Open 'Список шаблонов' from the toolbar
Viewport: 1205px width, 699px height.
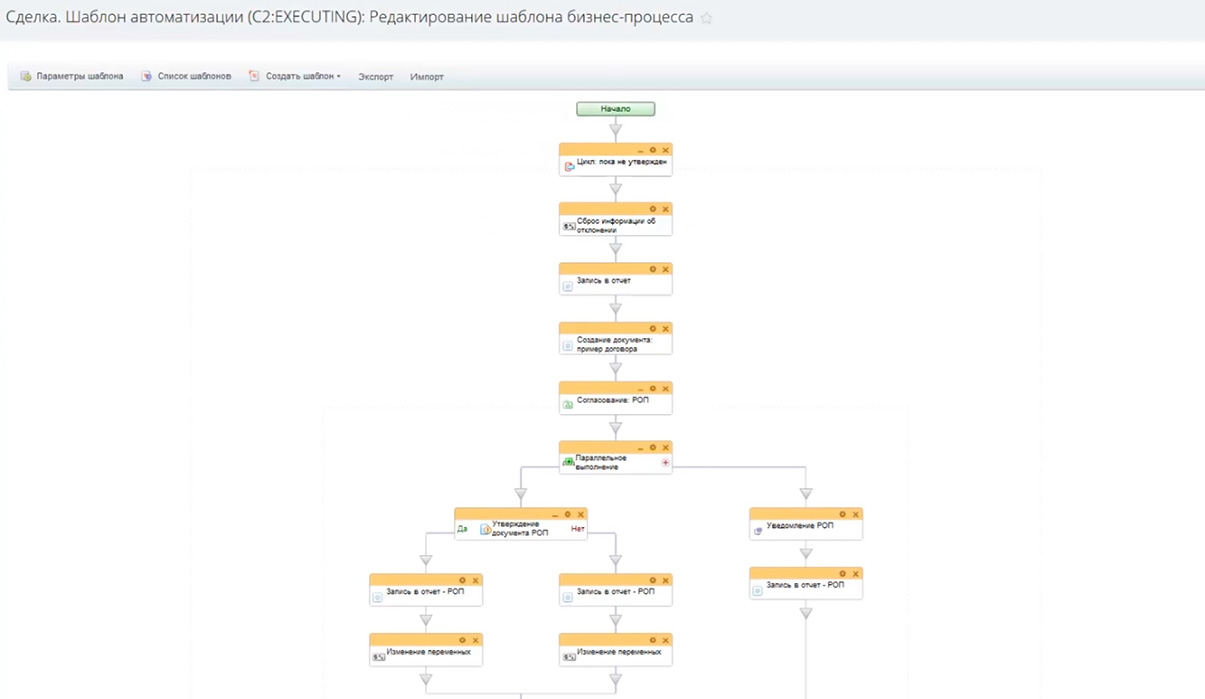pos(187,77)
